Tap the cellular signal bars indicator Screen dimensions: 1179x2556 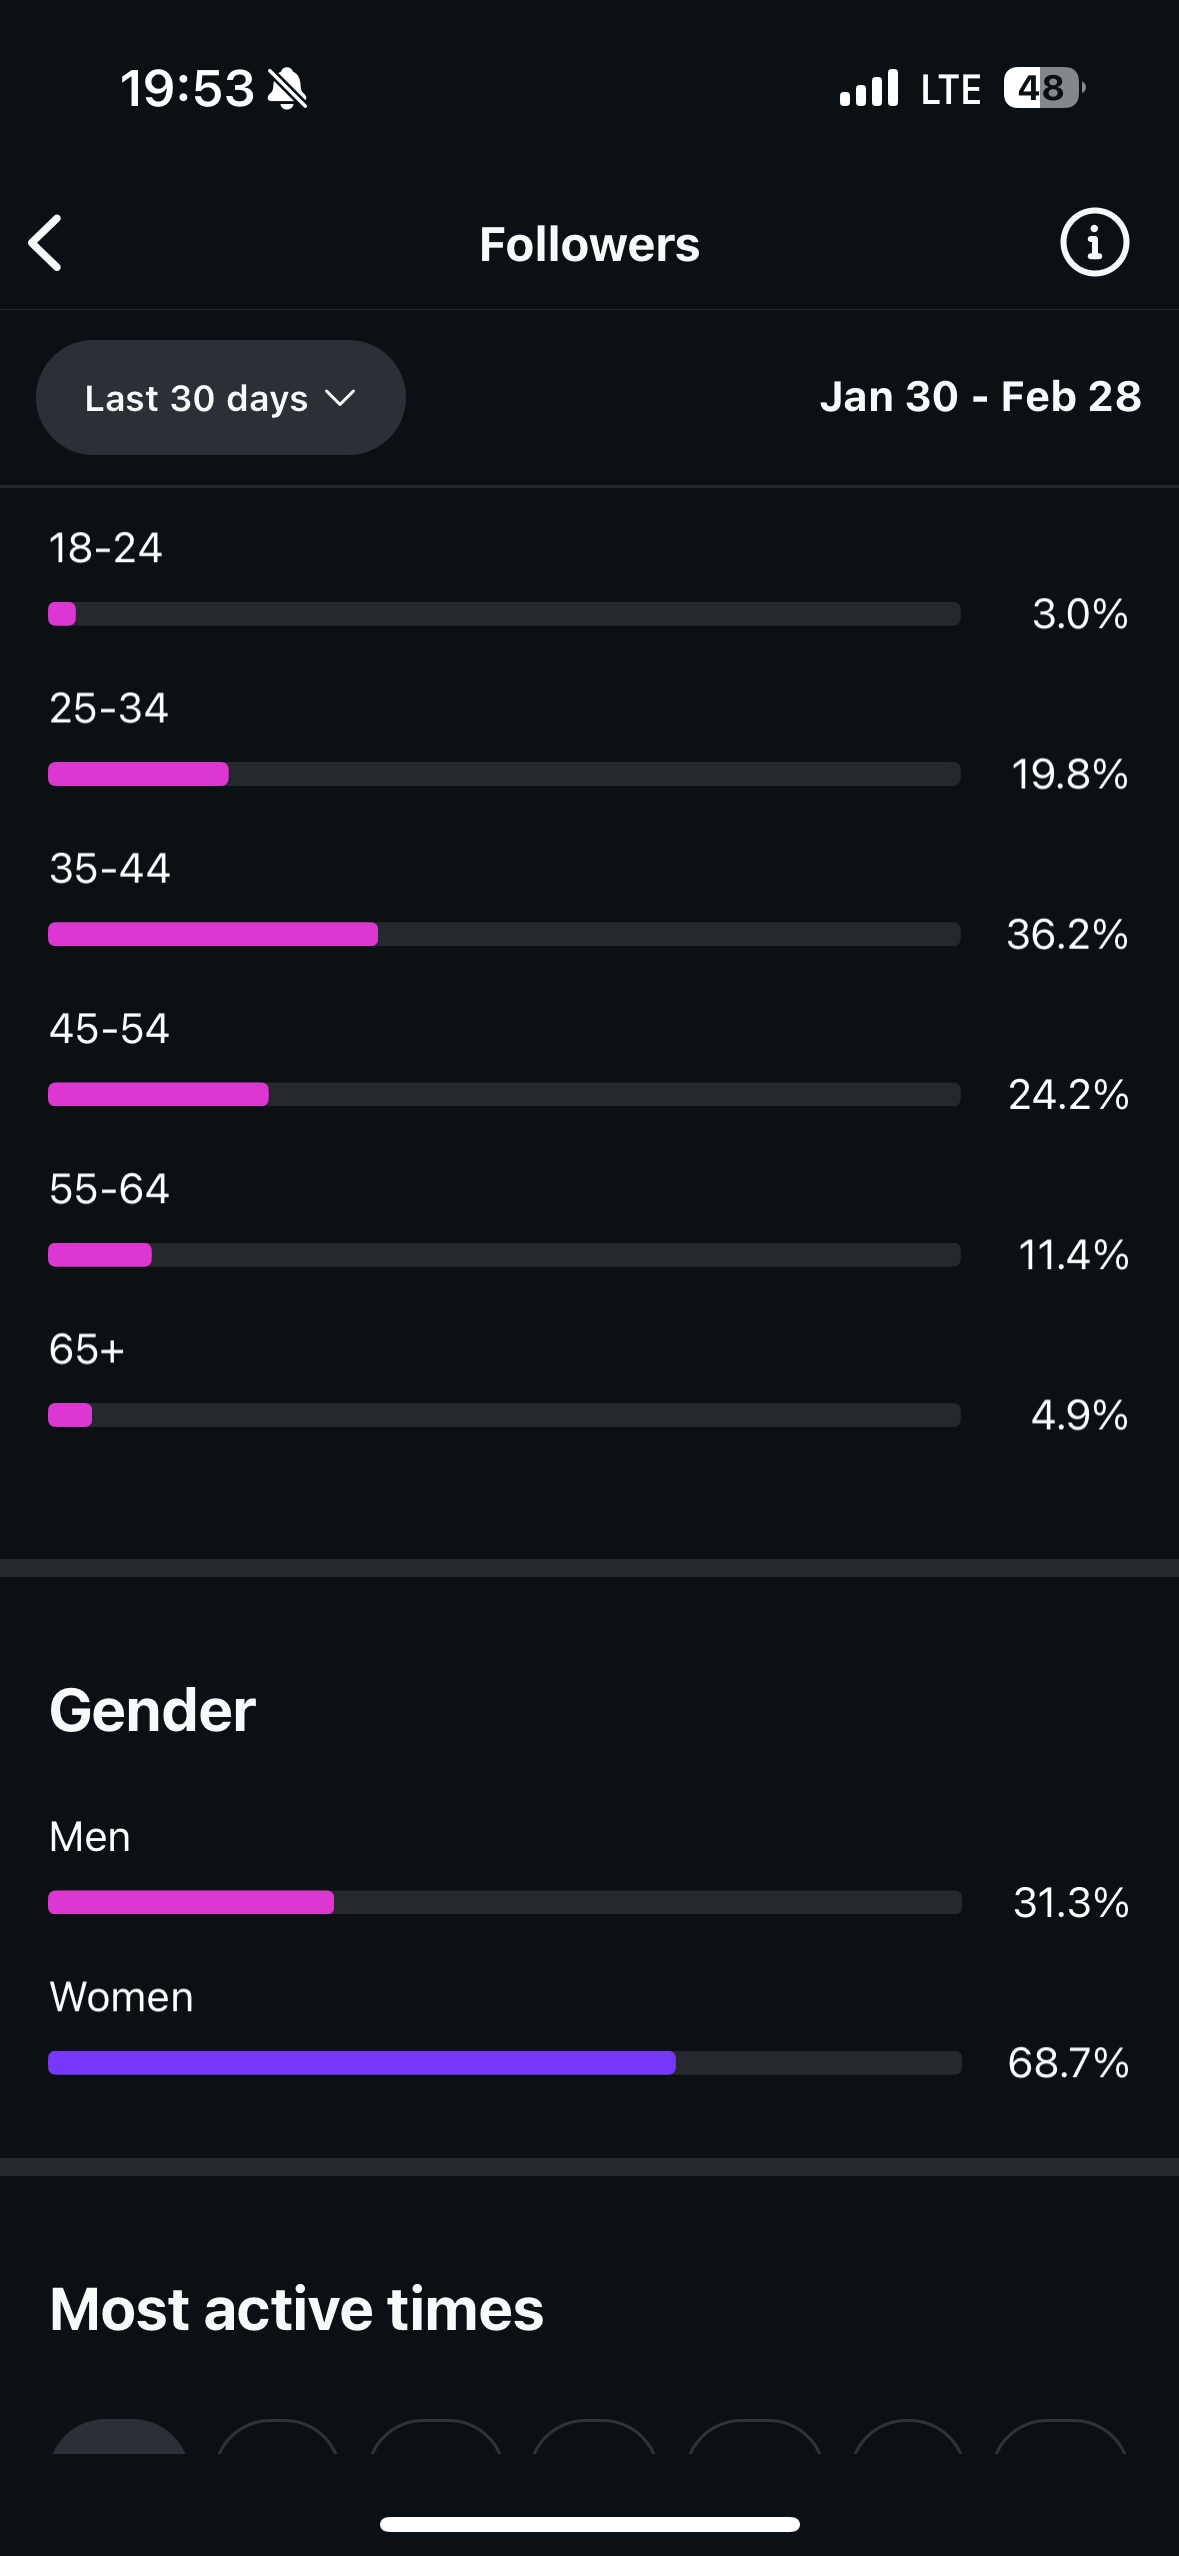869,89
